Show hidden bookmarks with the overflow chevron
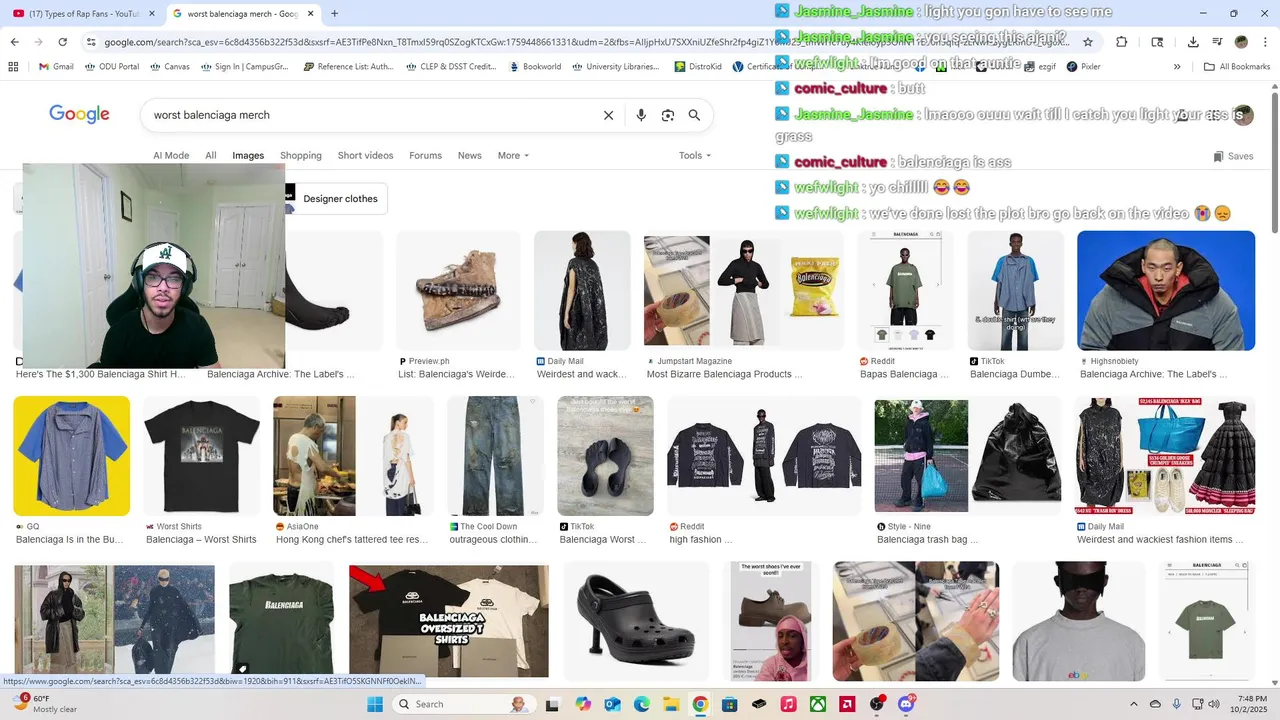The image size is (1280, 720). tap(1177, 67)
